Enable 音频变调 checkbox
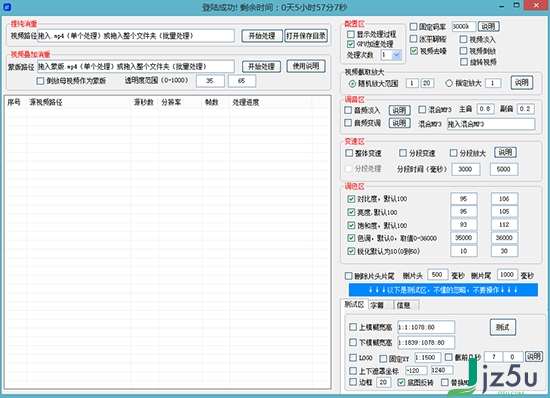This screenshot has height=398, width=550. coord(348,123)
